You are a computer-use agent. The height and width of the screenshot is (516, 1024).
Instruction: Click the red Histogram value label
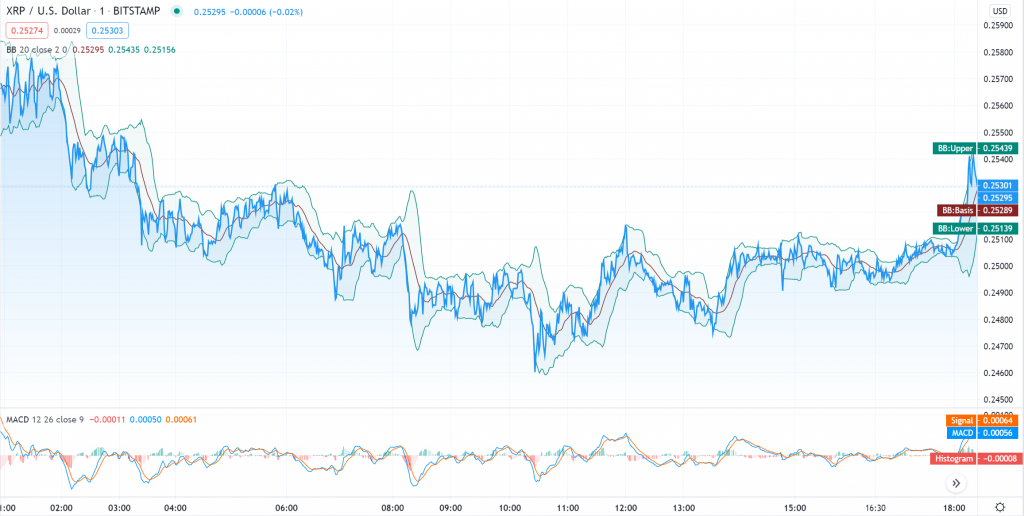[x=956, y=458]
